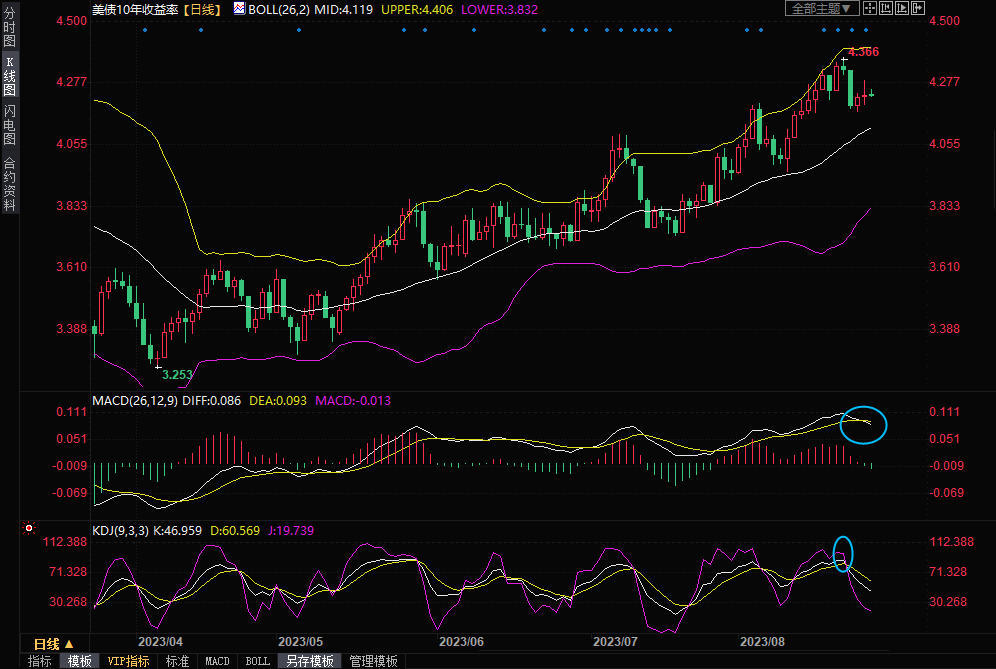Toggle the BOLL indicator button at bottom
996x669 pixels.
pos(257,661)
